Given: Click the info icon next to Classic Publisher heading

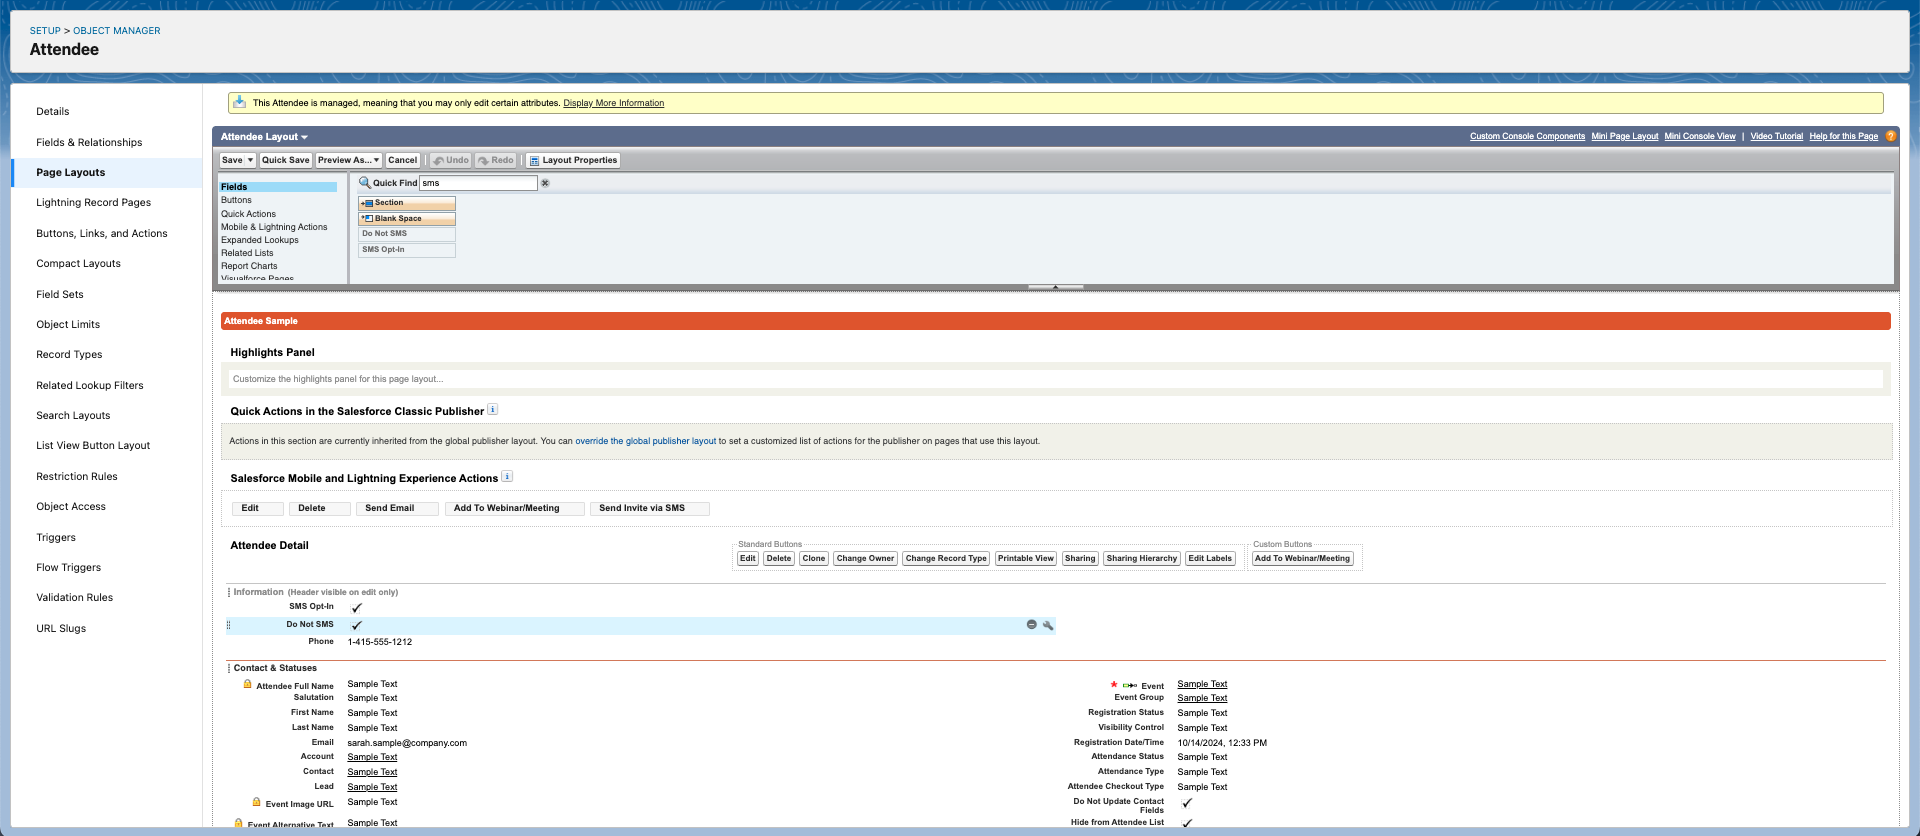Looking at the screenshot, I should (x=492, y=410).
